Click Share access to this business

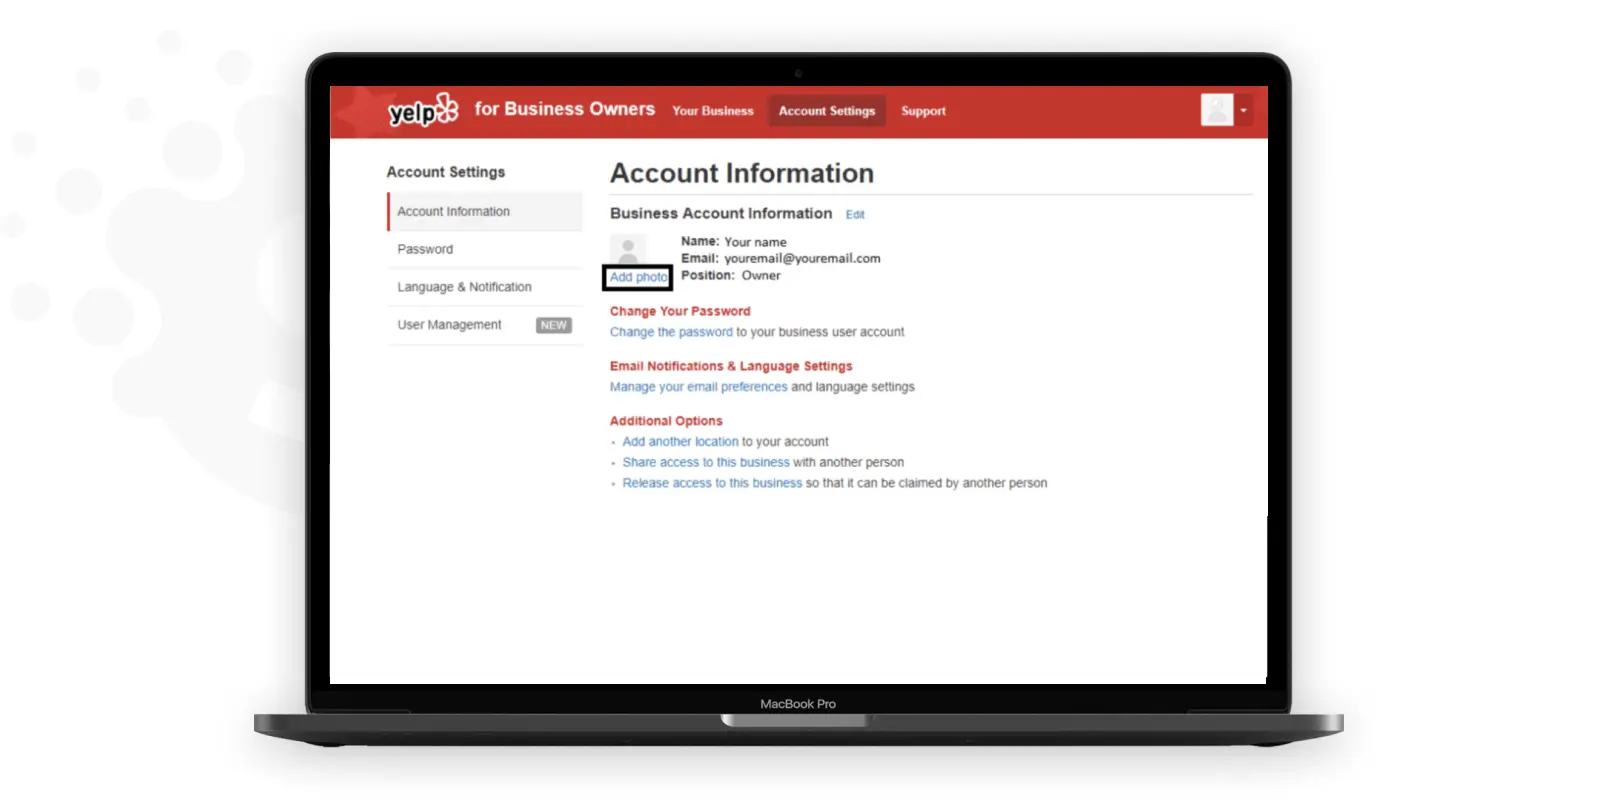(706, 462)
